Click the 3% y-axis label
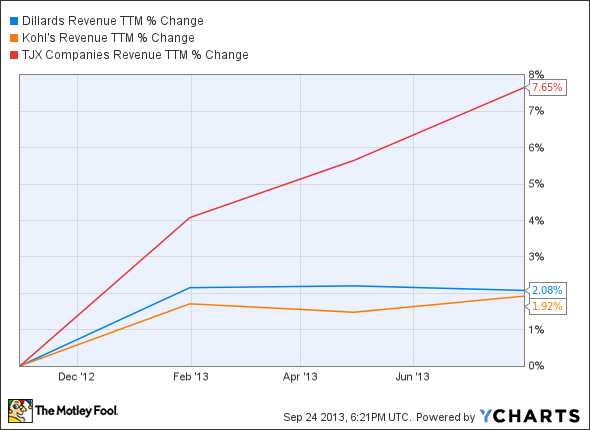Image resolution: width=590 pixels, height=430 pixels. (536, 257)
